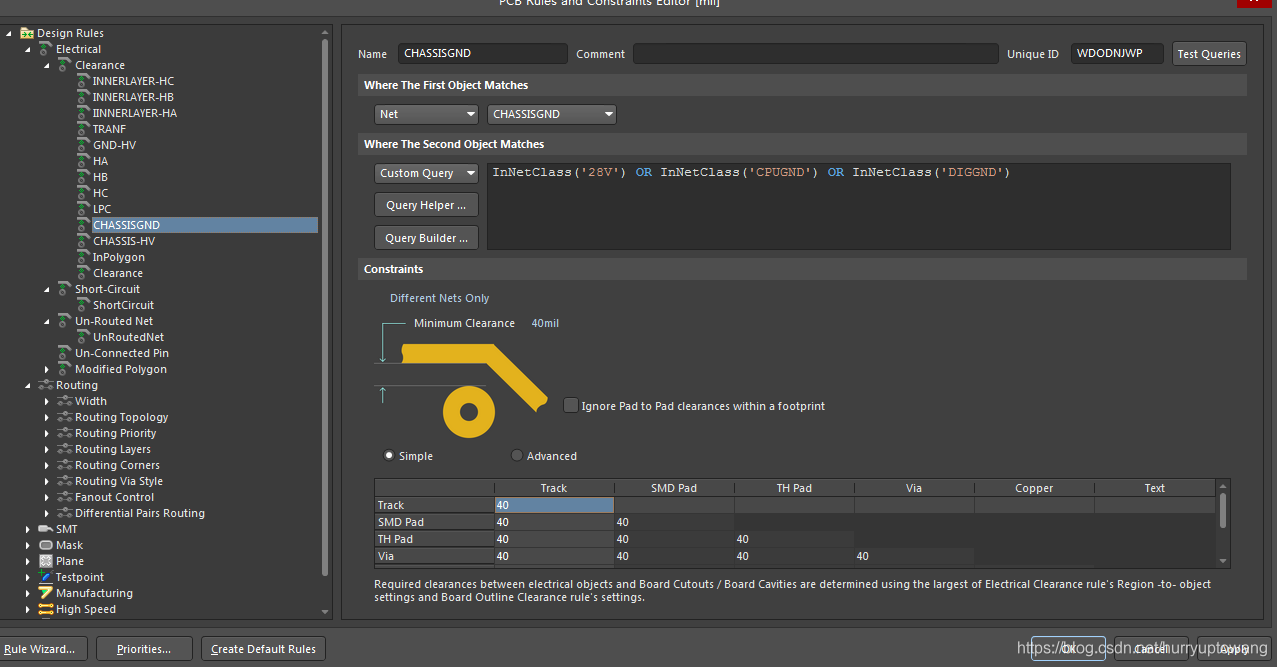This screenshot has width=1277, height=667.
Task: Open the CHASSISGND net dropdown
Action: pyautogui.click(x=552, y=114)
